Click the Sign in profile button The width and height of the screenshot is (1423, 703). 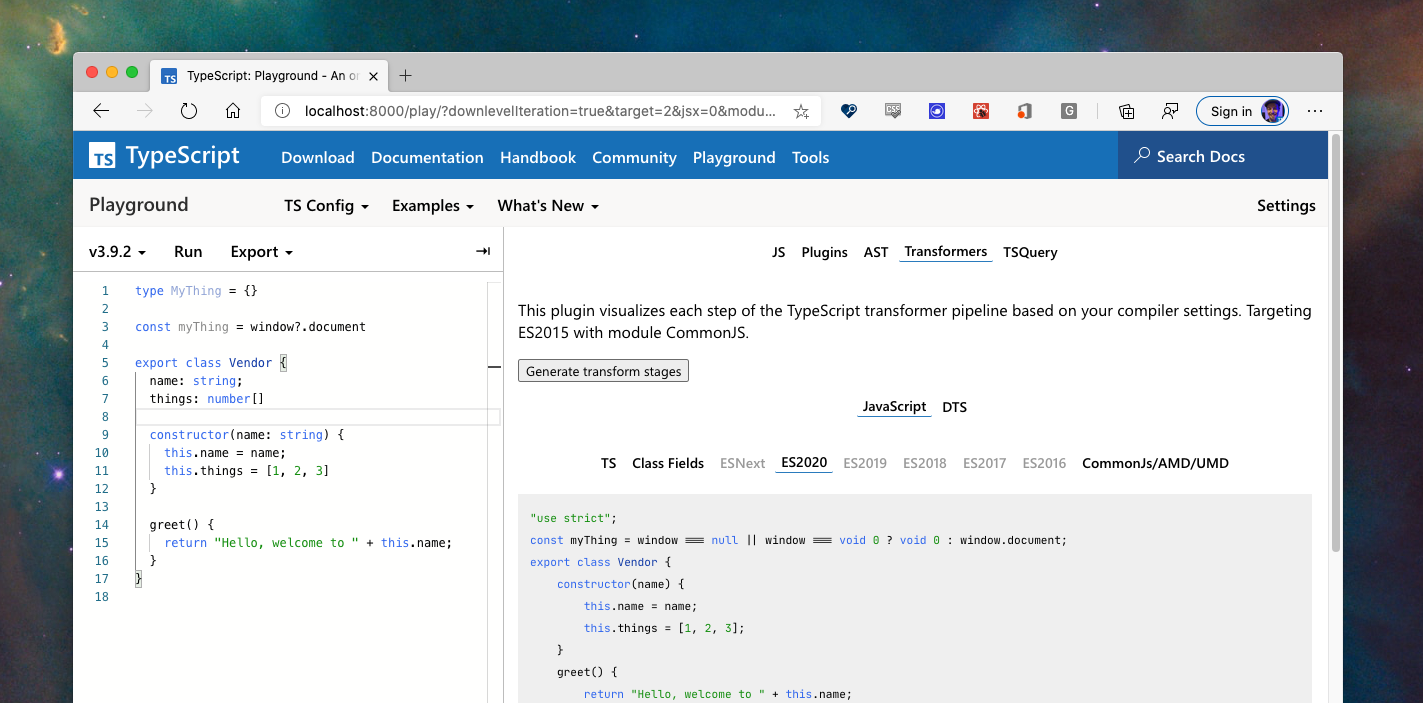point(1242,111)
